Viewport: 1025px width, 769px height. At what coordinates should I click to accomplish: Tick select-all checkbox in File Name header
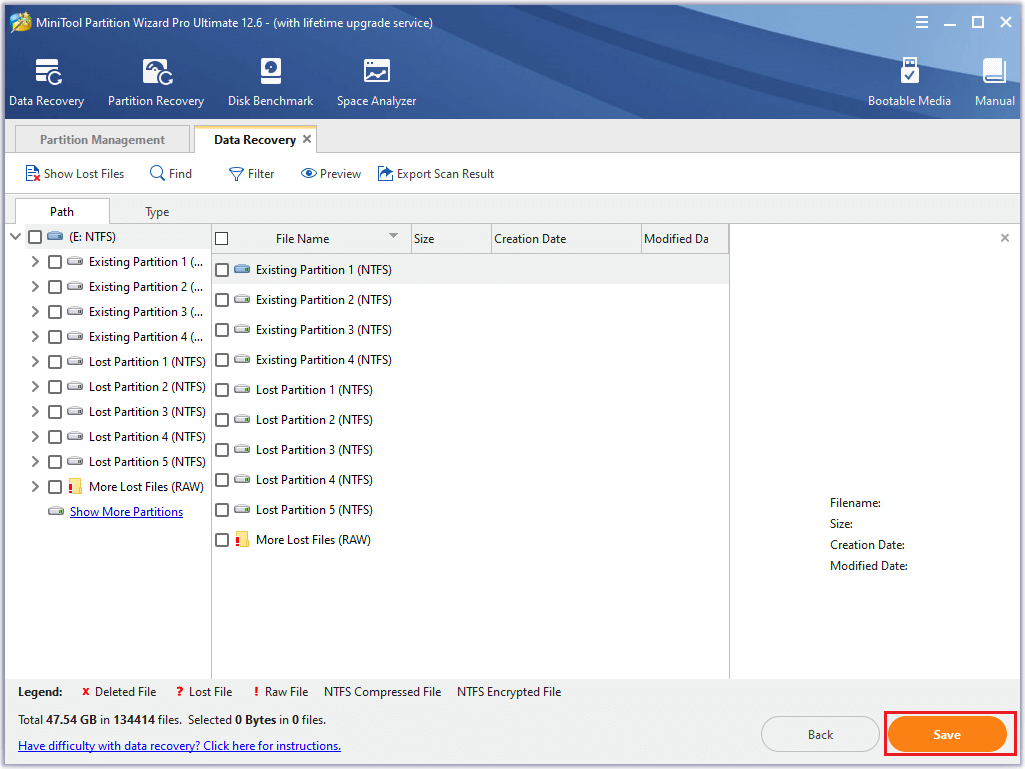222,239
